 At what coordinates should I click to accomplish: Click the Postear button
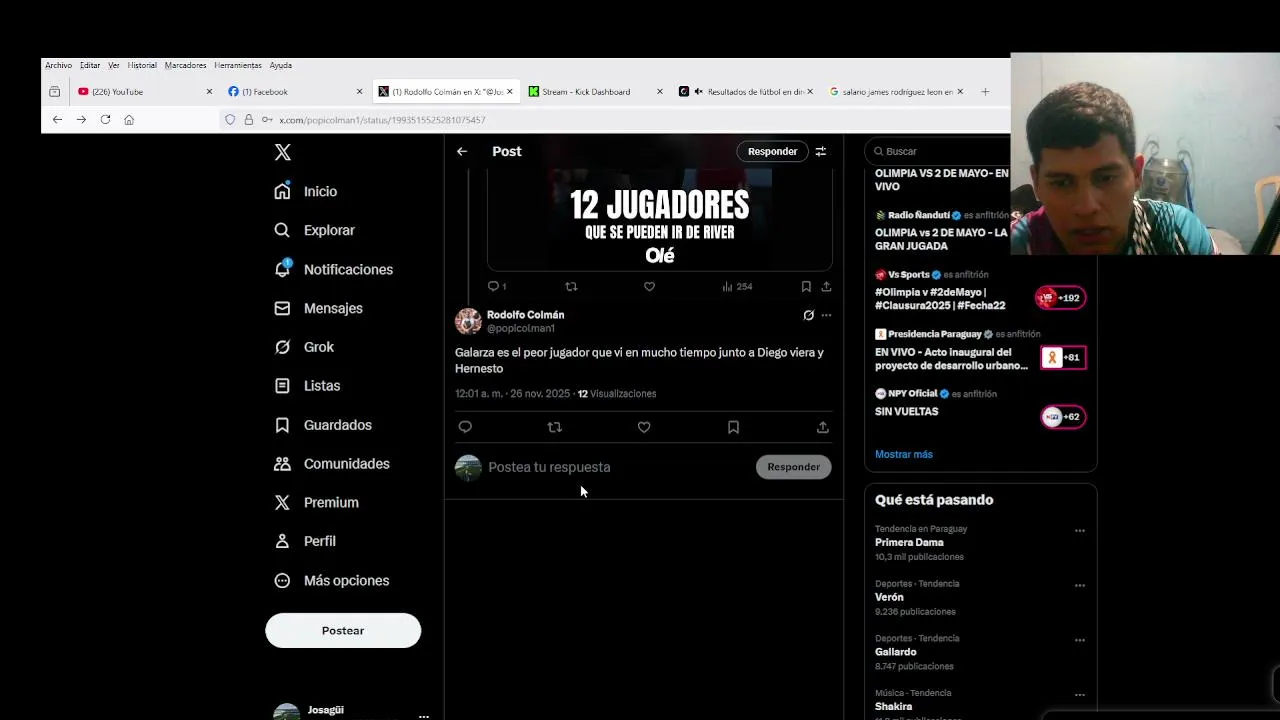click(343, 631)
